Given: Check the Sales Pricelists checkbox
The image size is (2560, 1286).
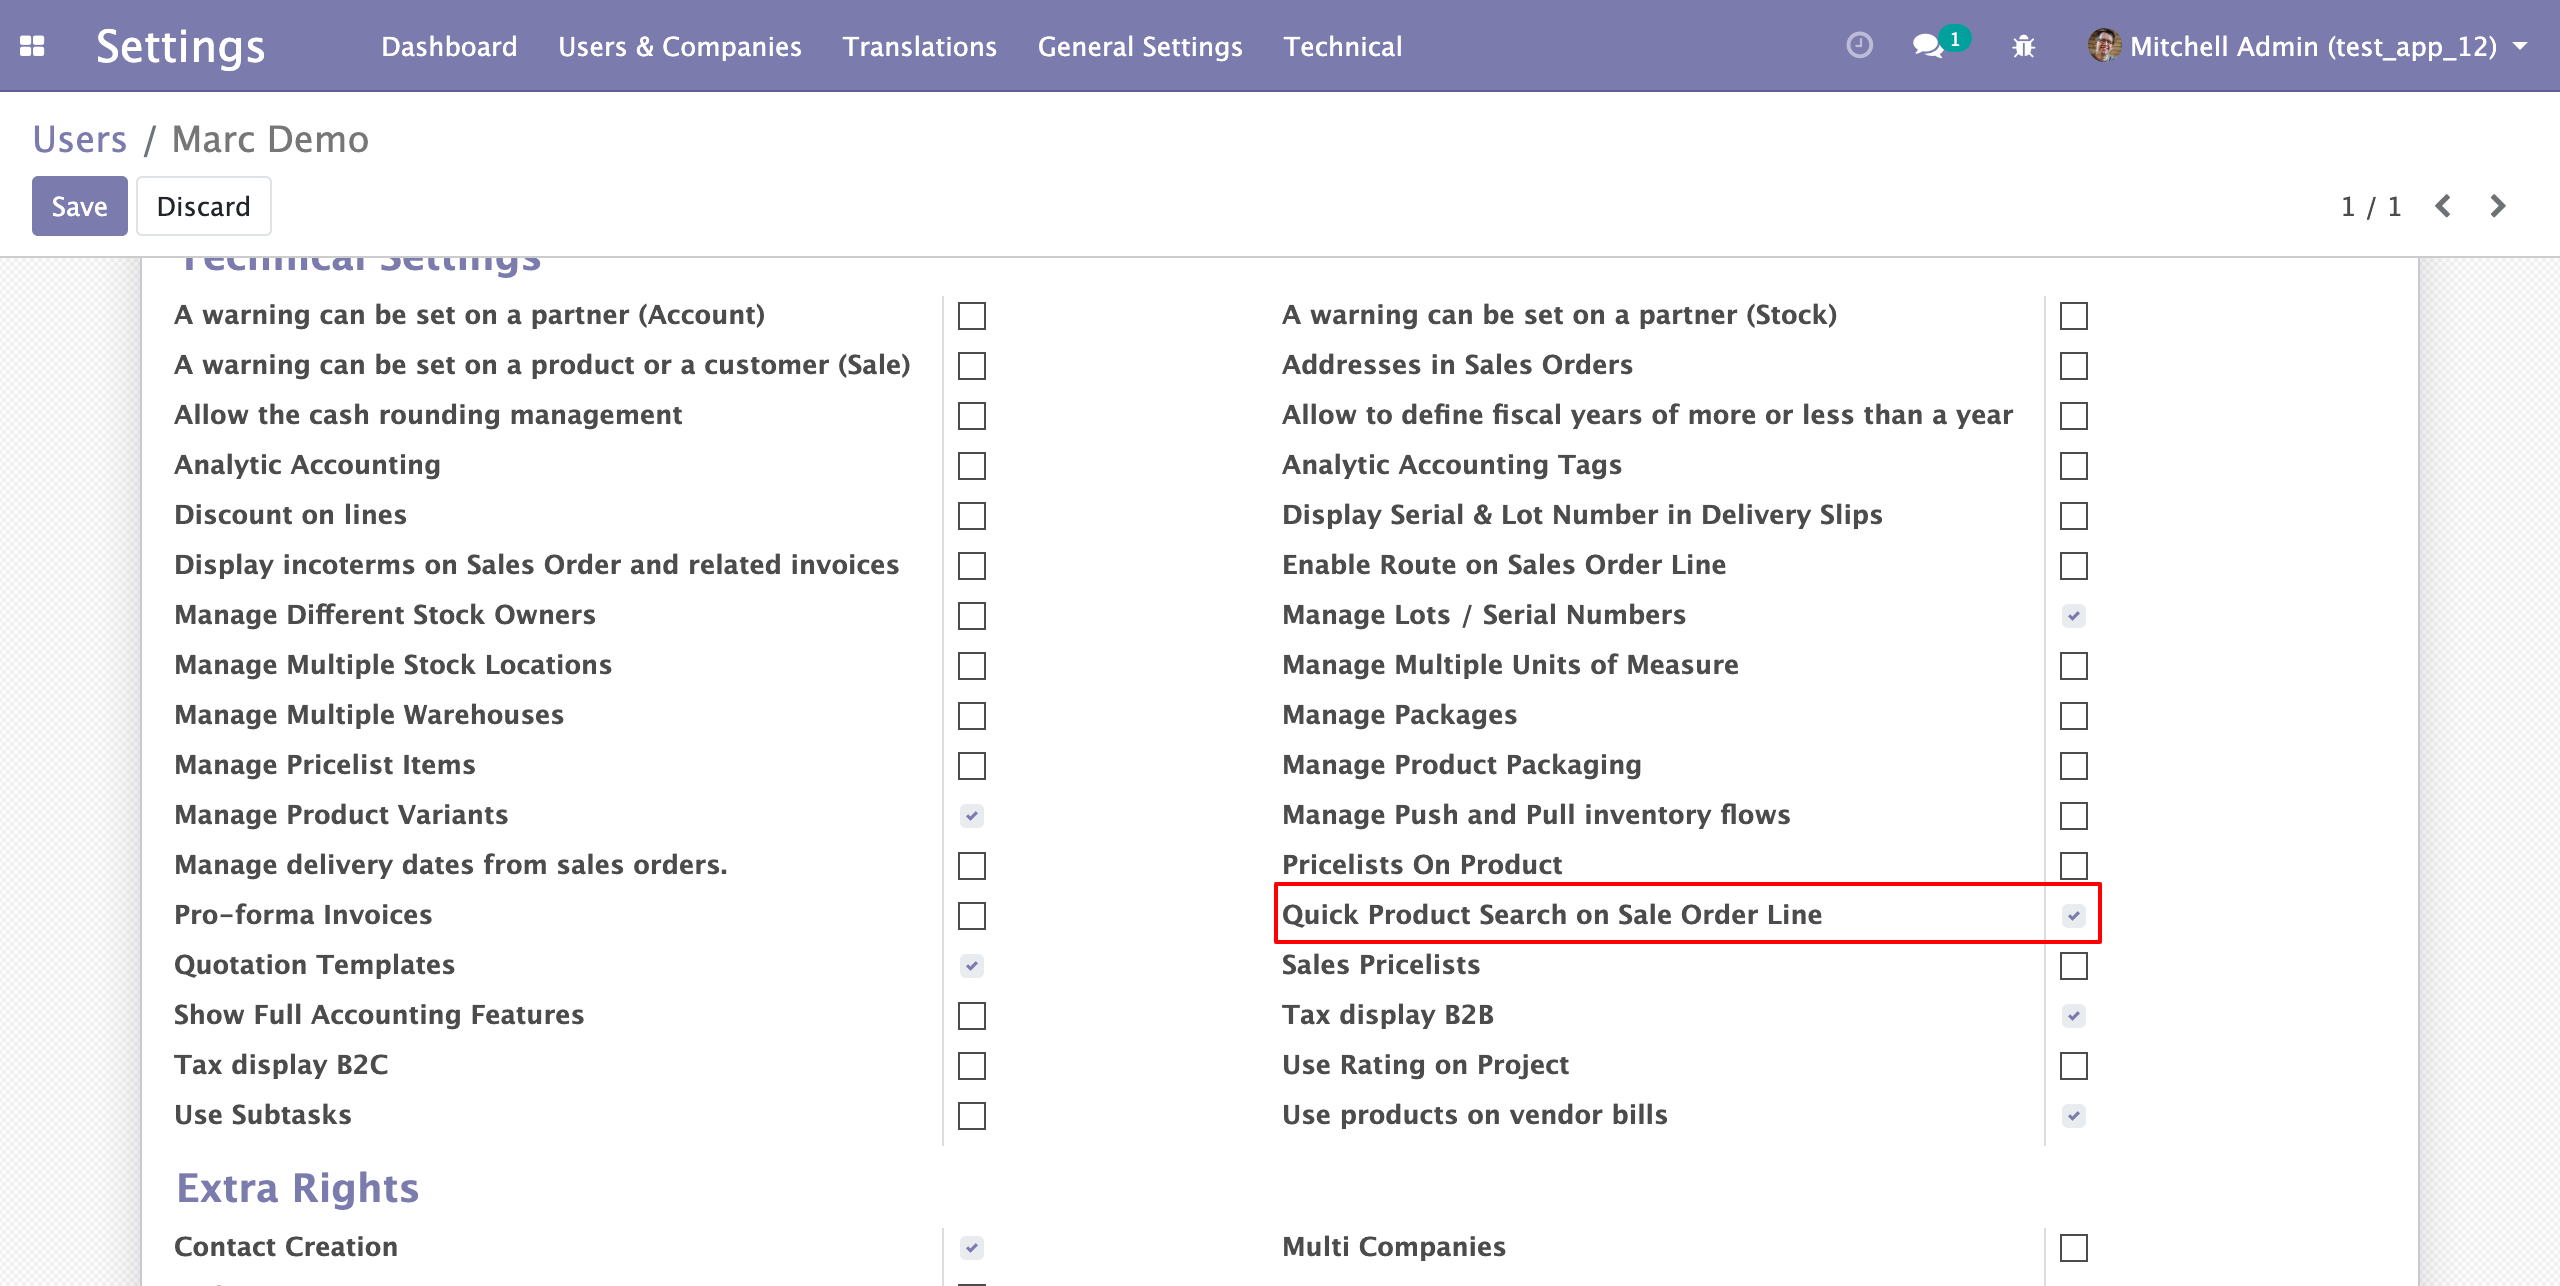Looking at the screenshot, I should pyautogui.click(x=2073, y=966).
